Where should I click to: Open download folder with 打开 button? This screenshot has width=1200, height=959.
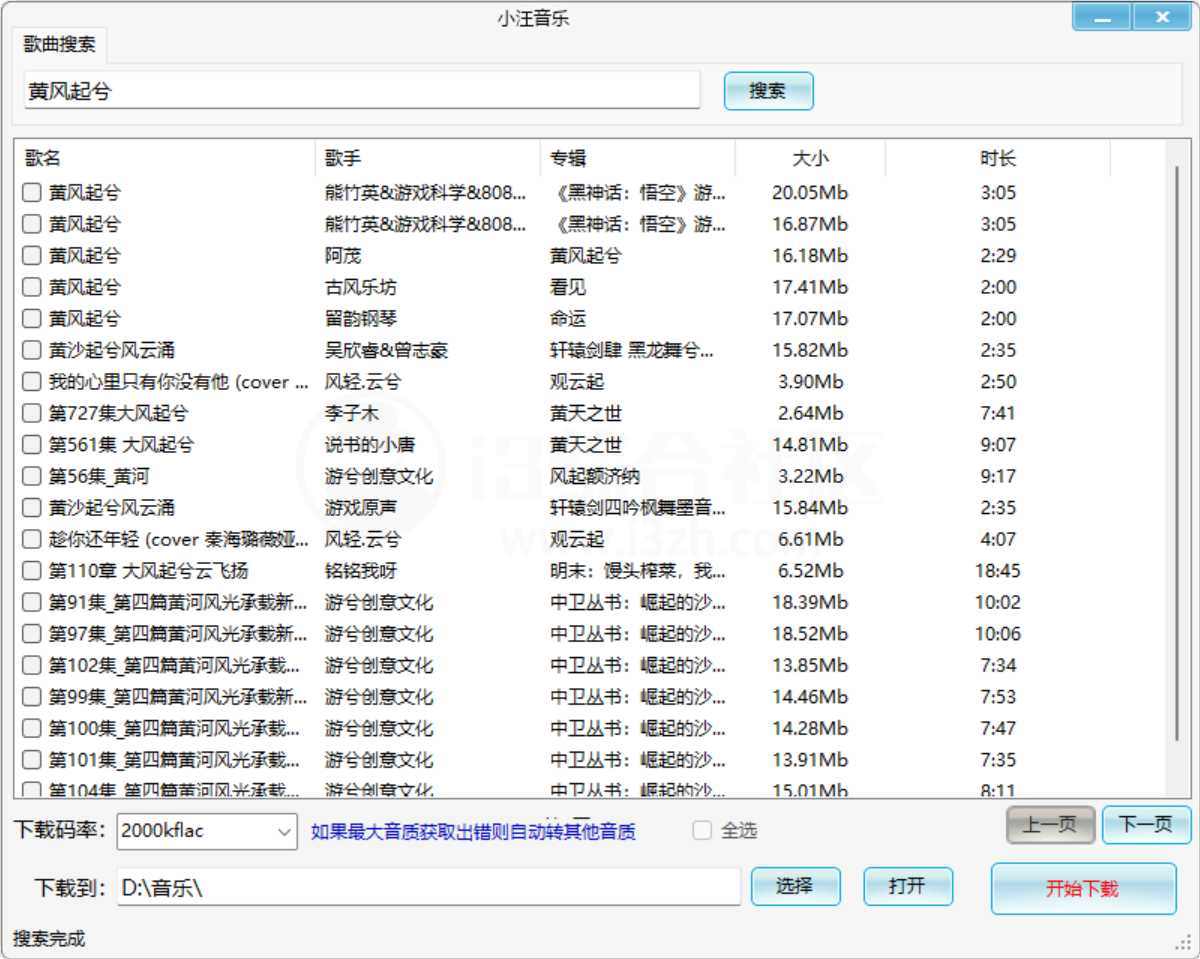[908, 886]
